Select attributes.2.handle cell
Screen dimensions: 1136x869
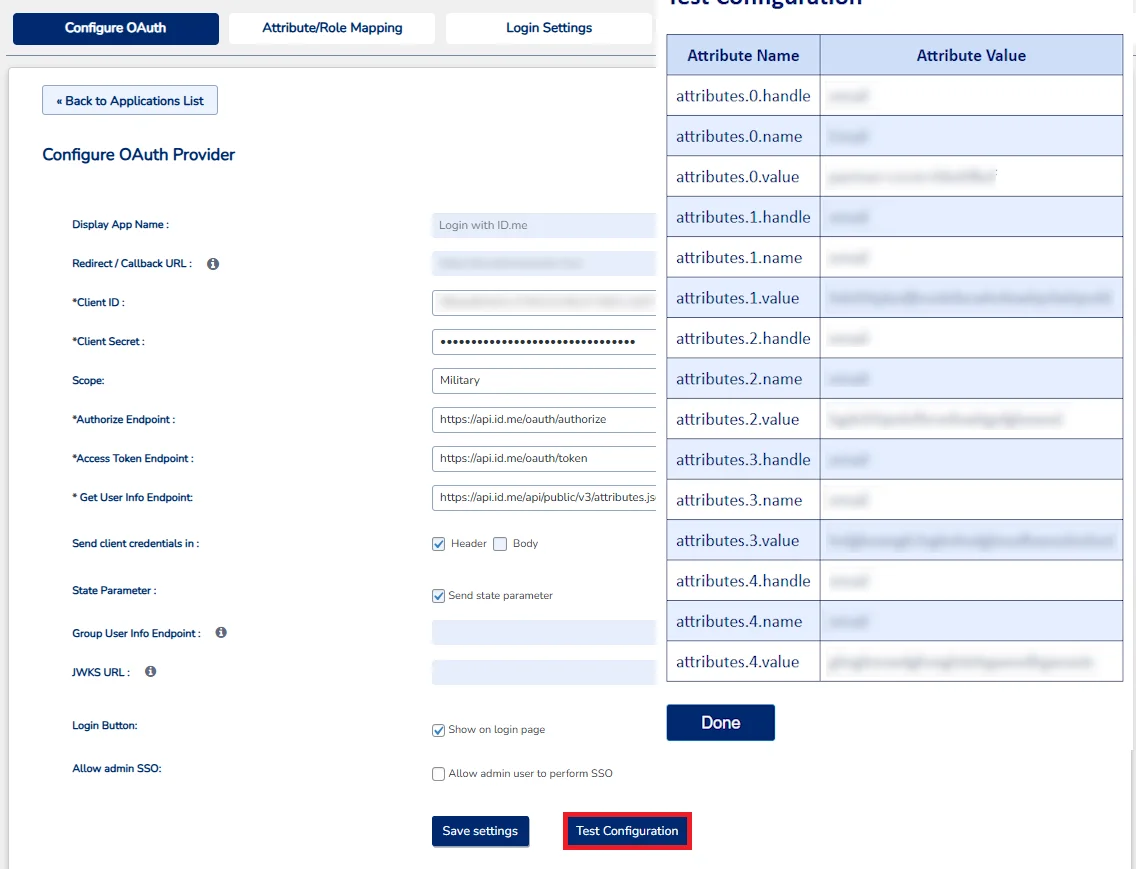743,338
